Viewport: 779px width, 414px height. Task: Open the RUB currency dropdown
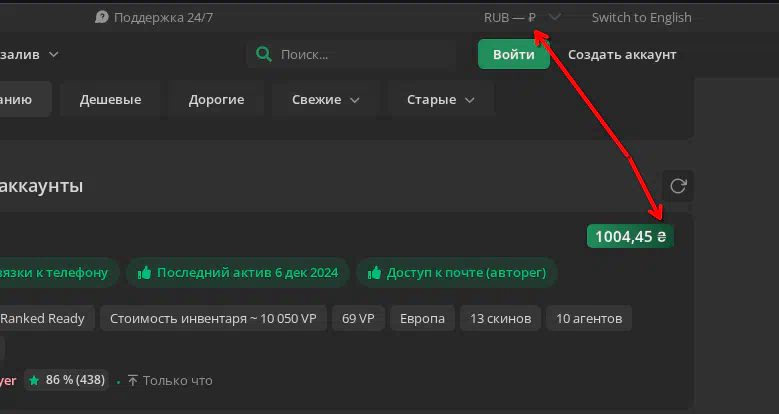(x=522, y=17)
